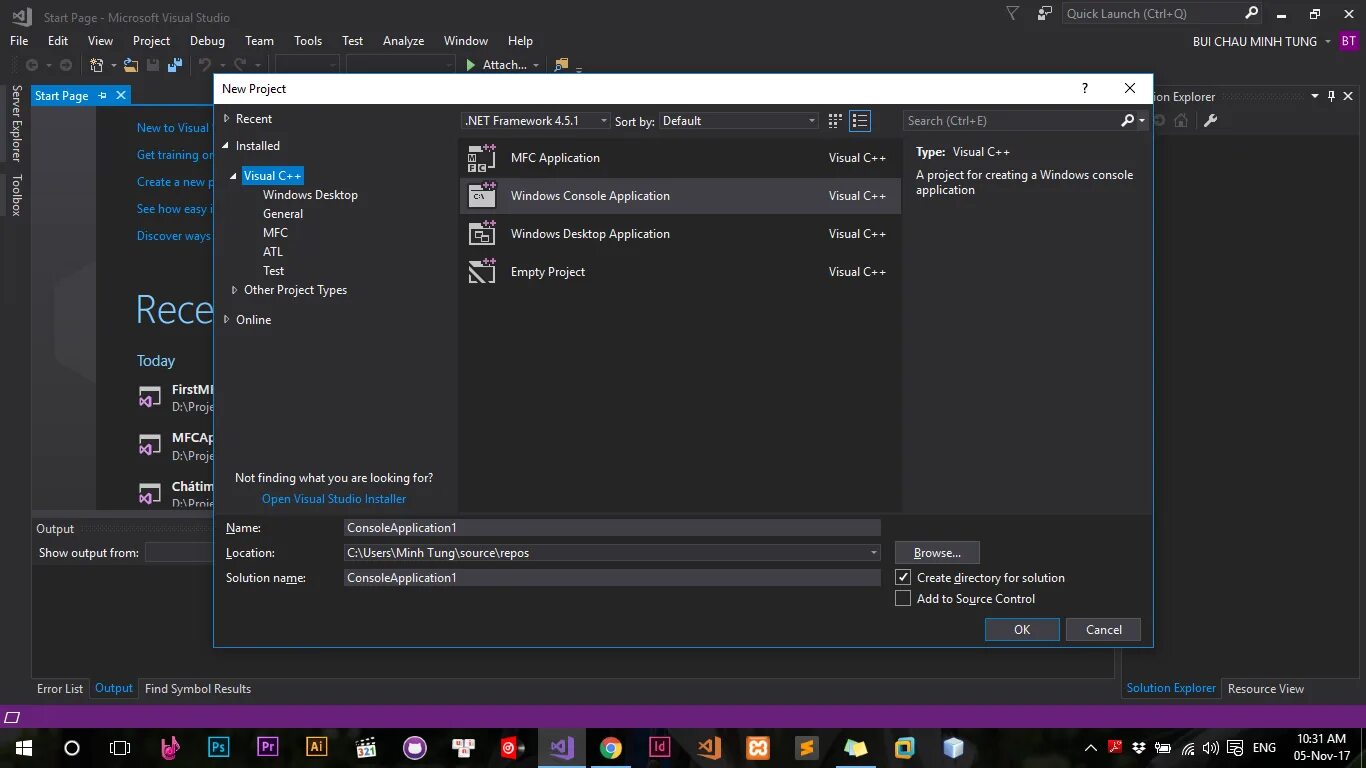Switch templates to medium icons list view
This screenshot has width=1366, height=768.
(860, 121)
